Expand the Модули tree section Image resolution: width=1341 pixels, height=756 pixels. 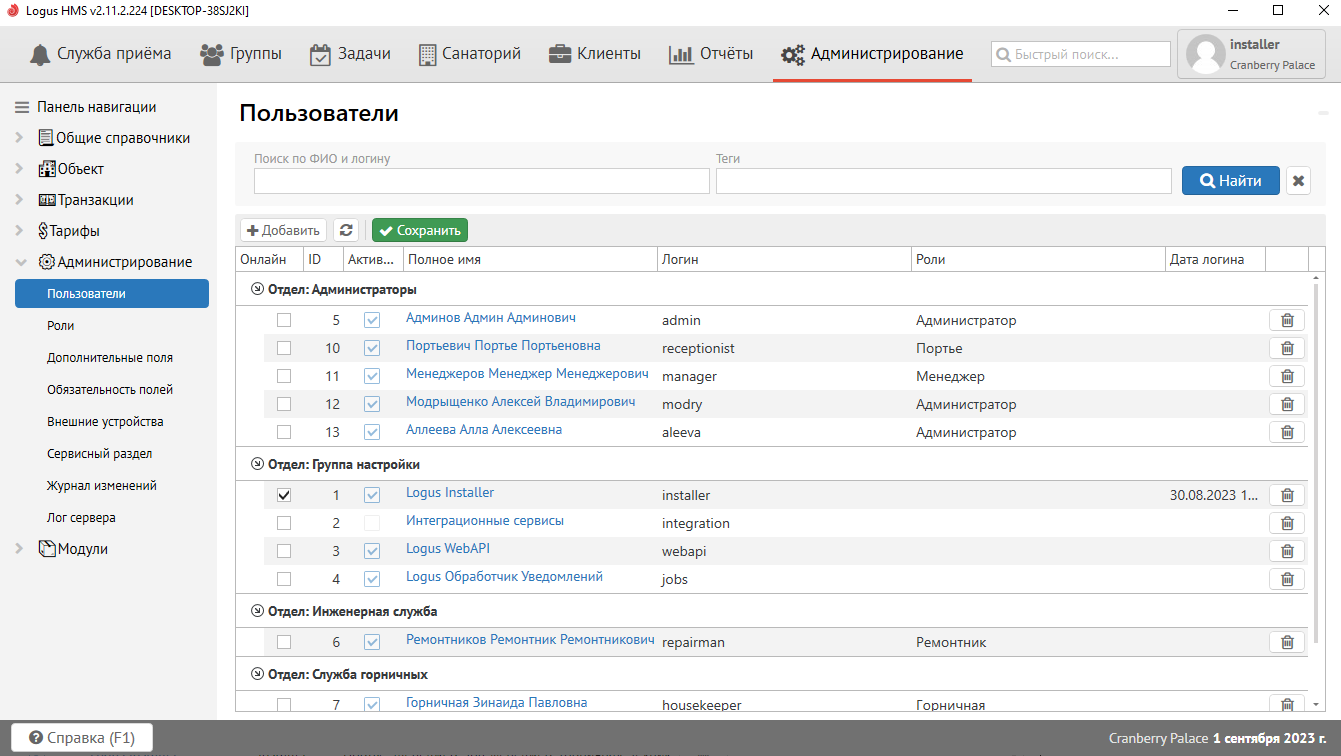coord(19,549)
